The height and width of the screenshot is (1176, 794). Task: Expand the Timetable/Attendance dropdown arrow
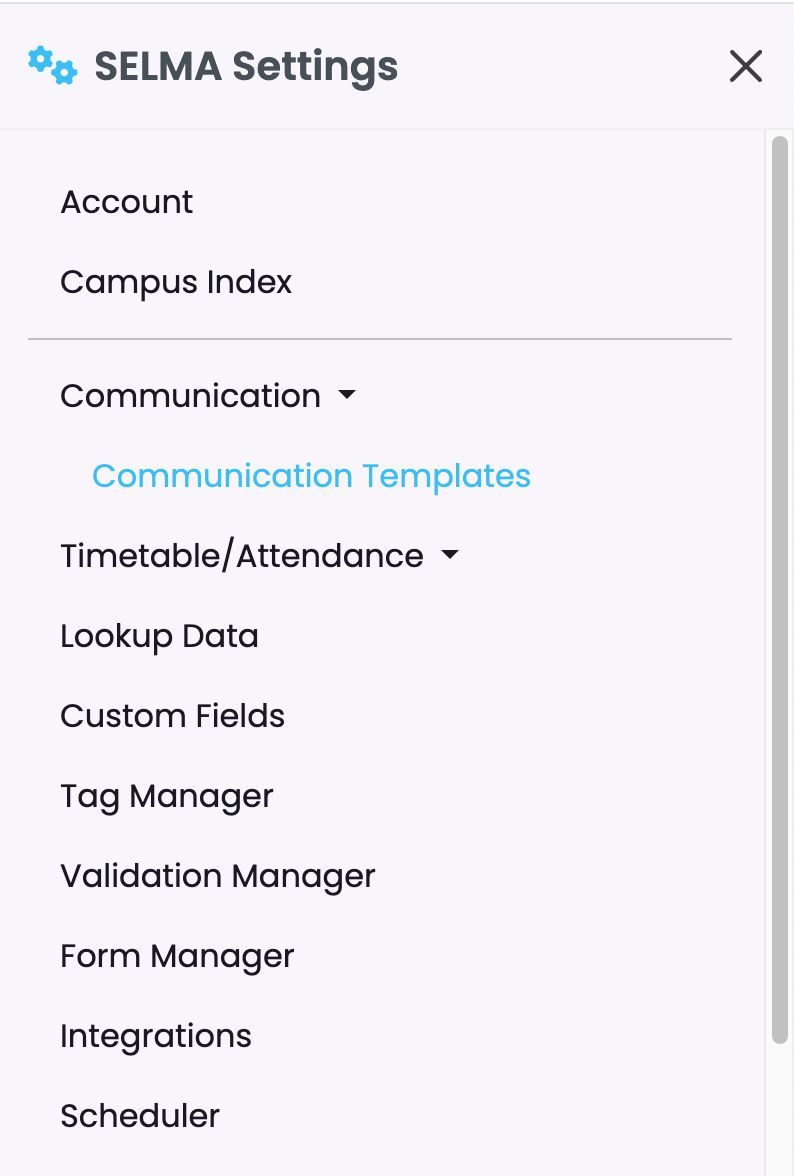[450, 554]
